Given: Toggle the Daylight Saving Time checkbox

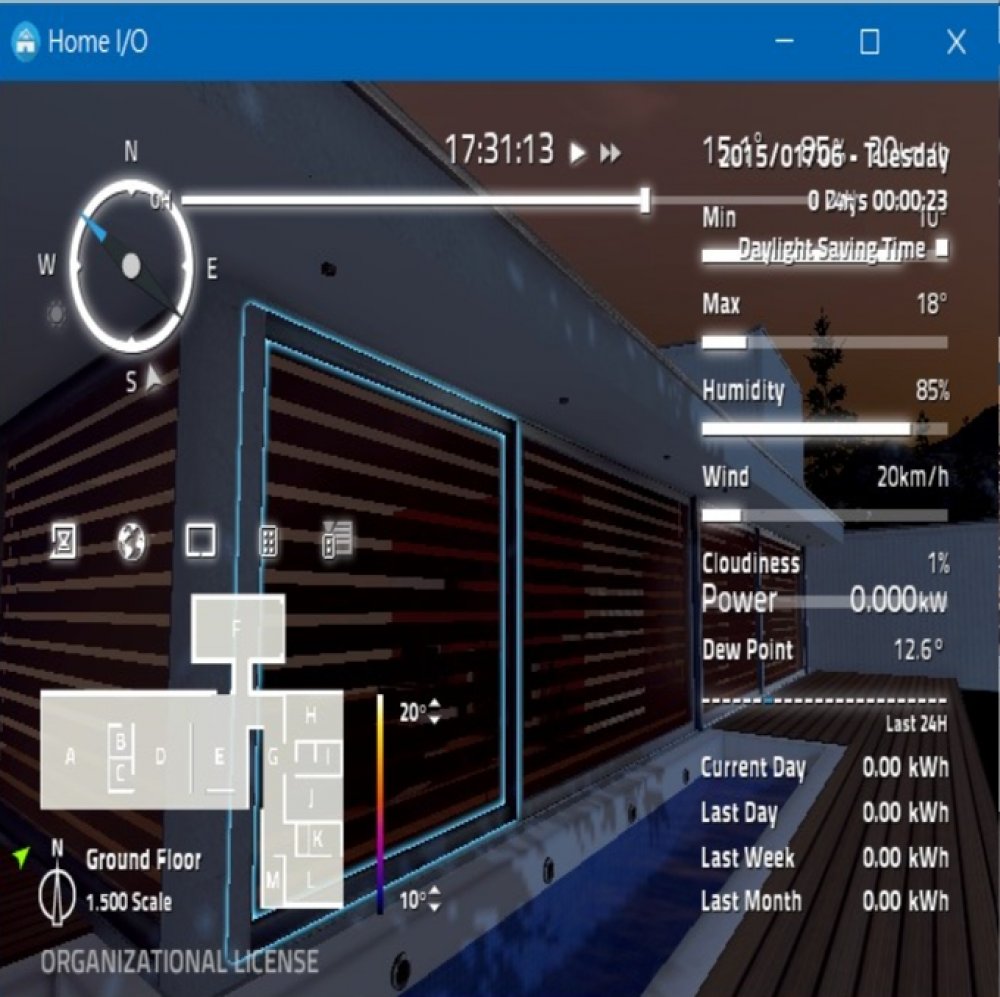Looking at the screenshot, I should click(x=941, y=248).
